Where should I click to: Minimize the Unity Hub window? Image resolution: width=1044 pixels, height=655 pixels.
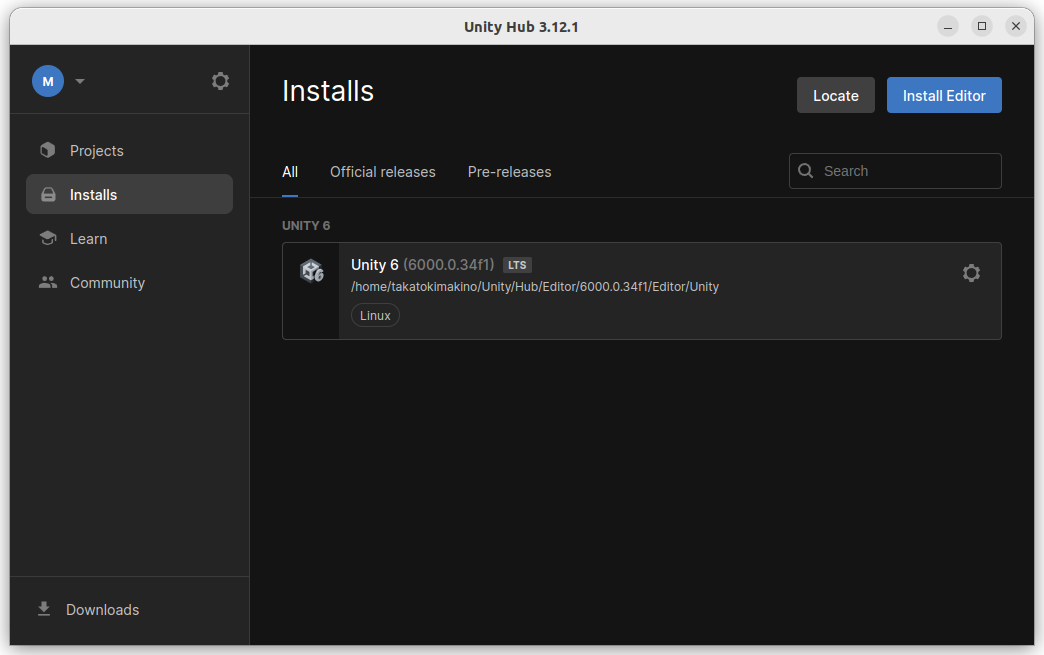coord(947,27)
